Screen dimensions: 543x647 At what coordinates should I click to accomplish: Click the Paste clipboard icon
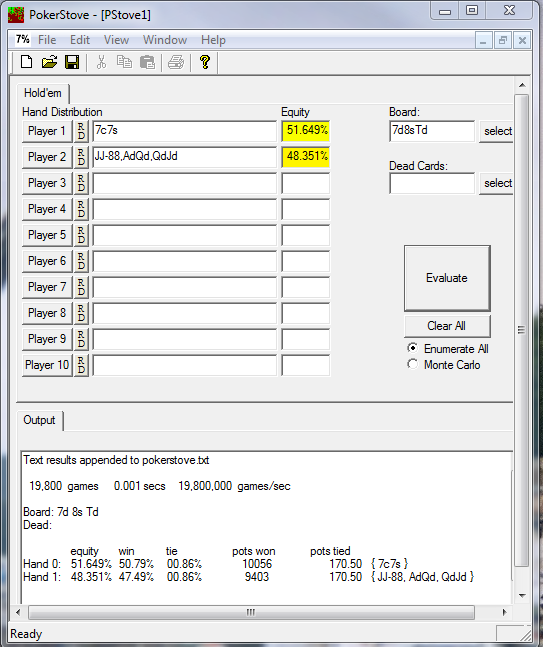point(147,62)
